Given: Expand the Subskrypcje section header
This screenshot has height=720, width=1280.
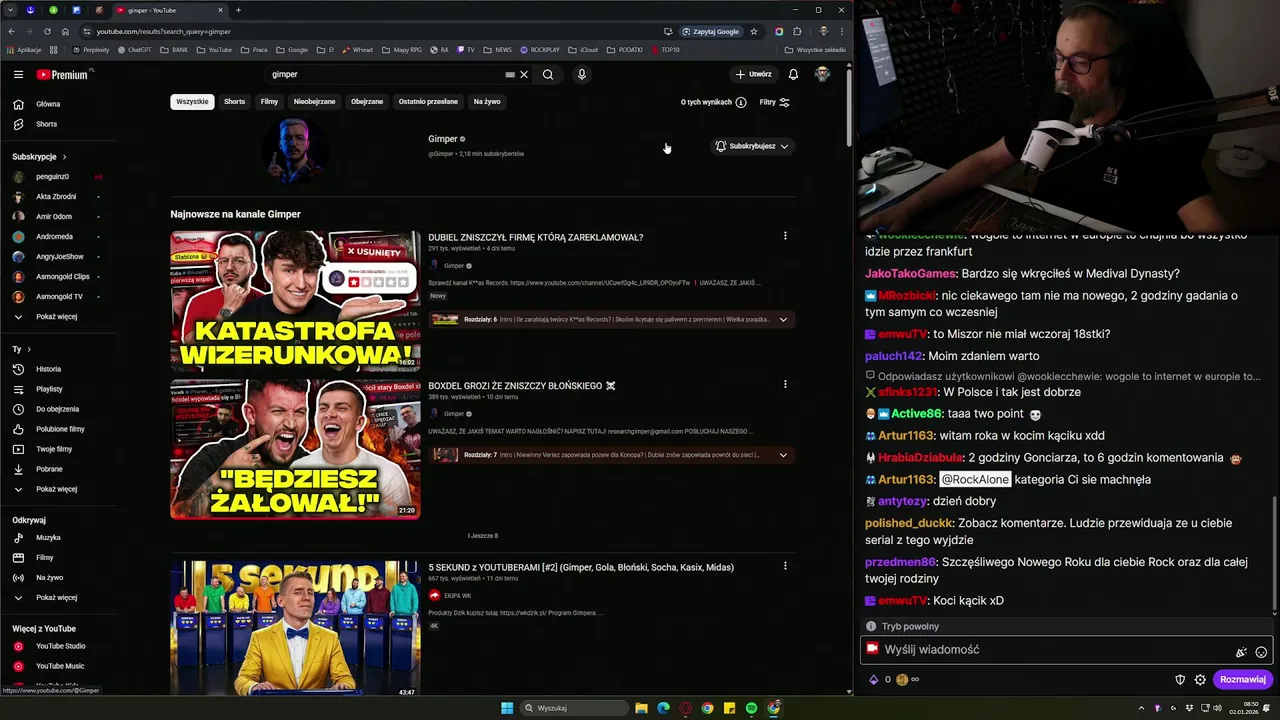Looking at the screenshot, I should [39, 156].
